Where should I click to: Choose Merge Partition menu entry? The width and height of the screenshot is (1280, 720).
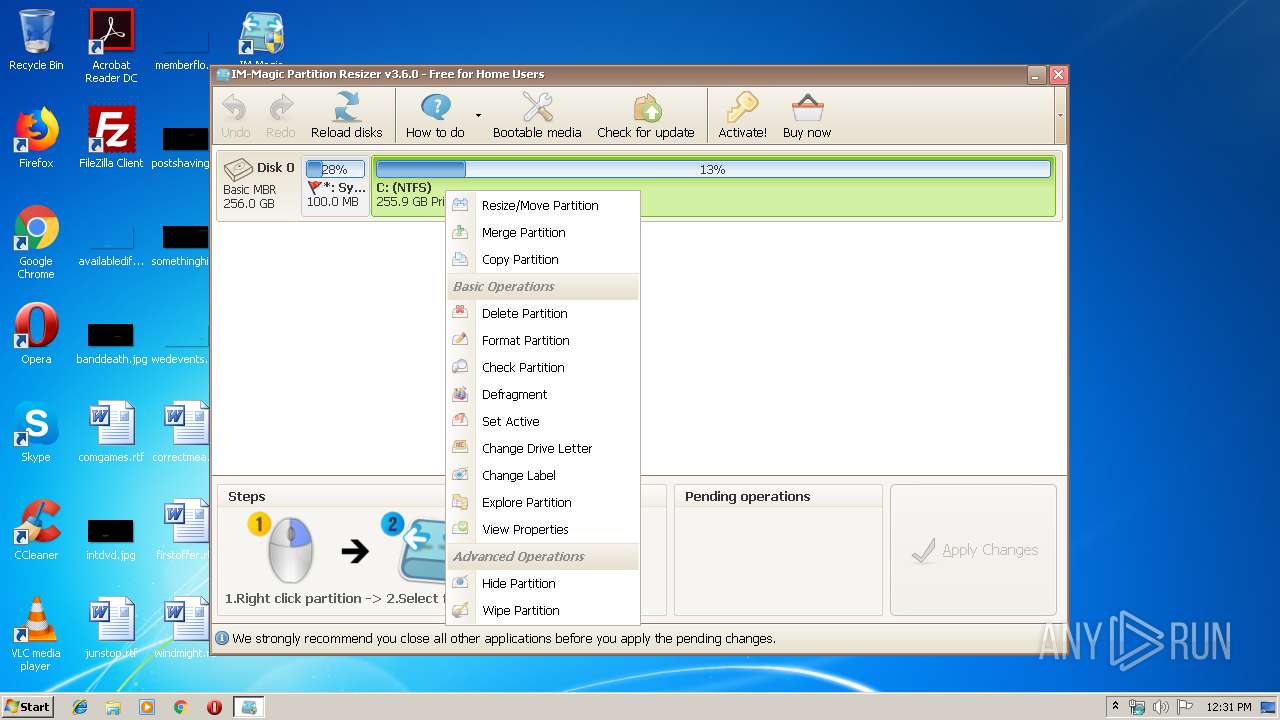pyautogui.click(x=542, y=232)
